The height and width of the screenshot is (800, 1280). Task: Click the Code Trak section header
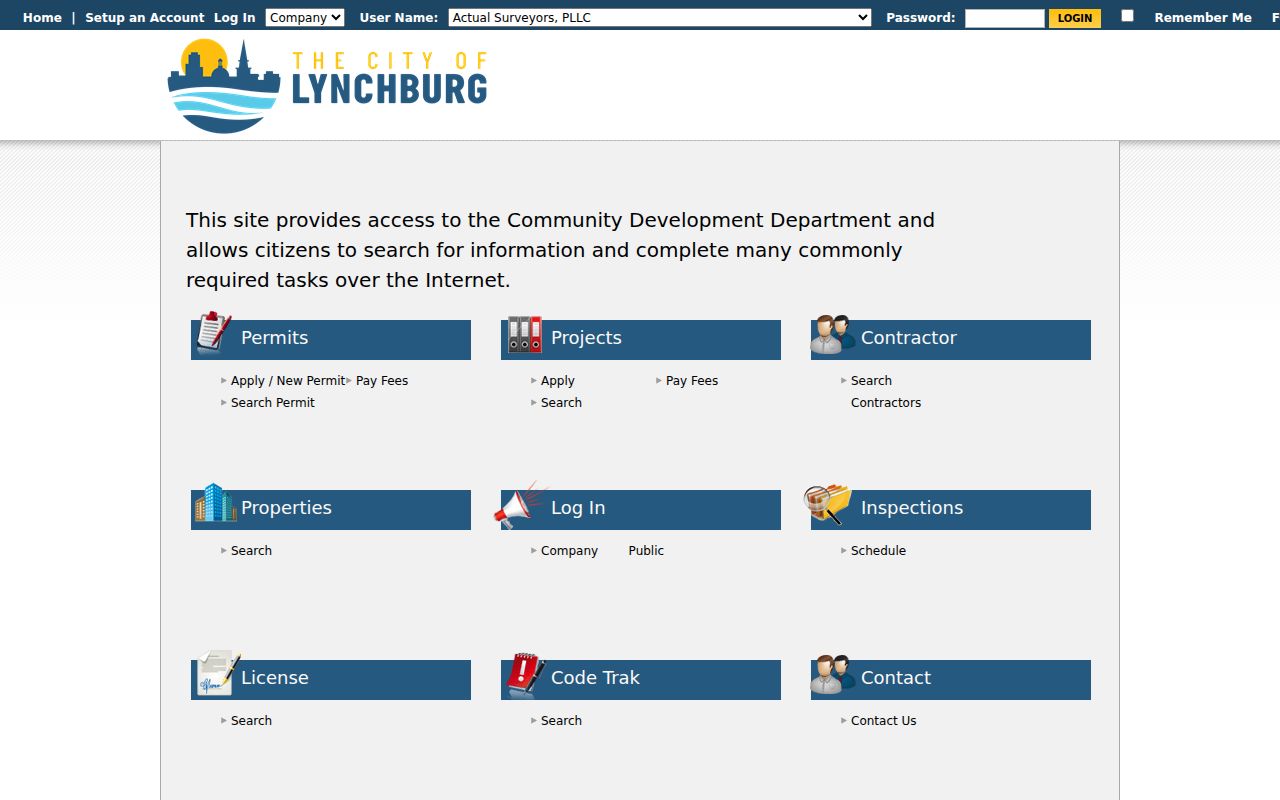click(x=641, y=680)
